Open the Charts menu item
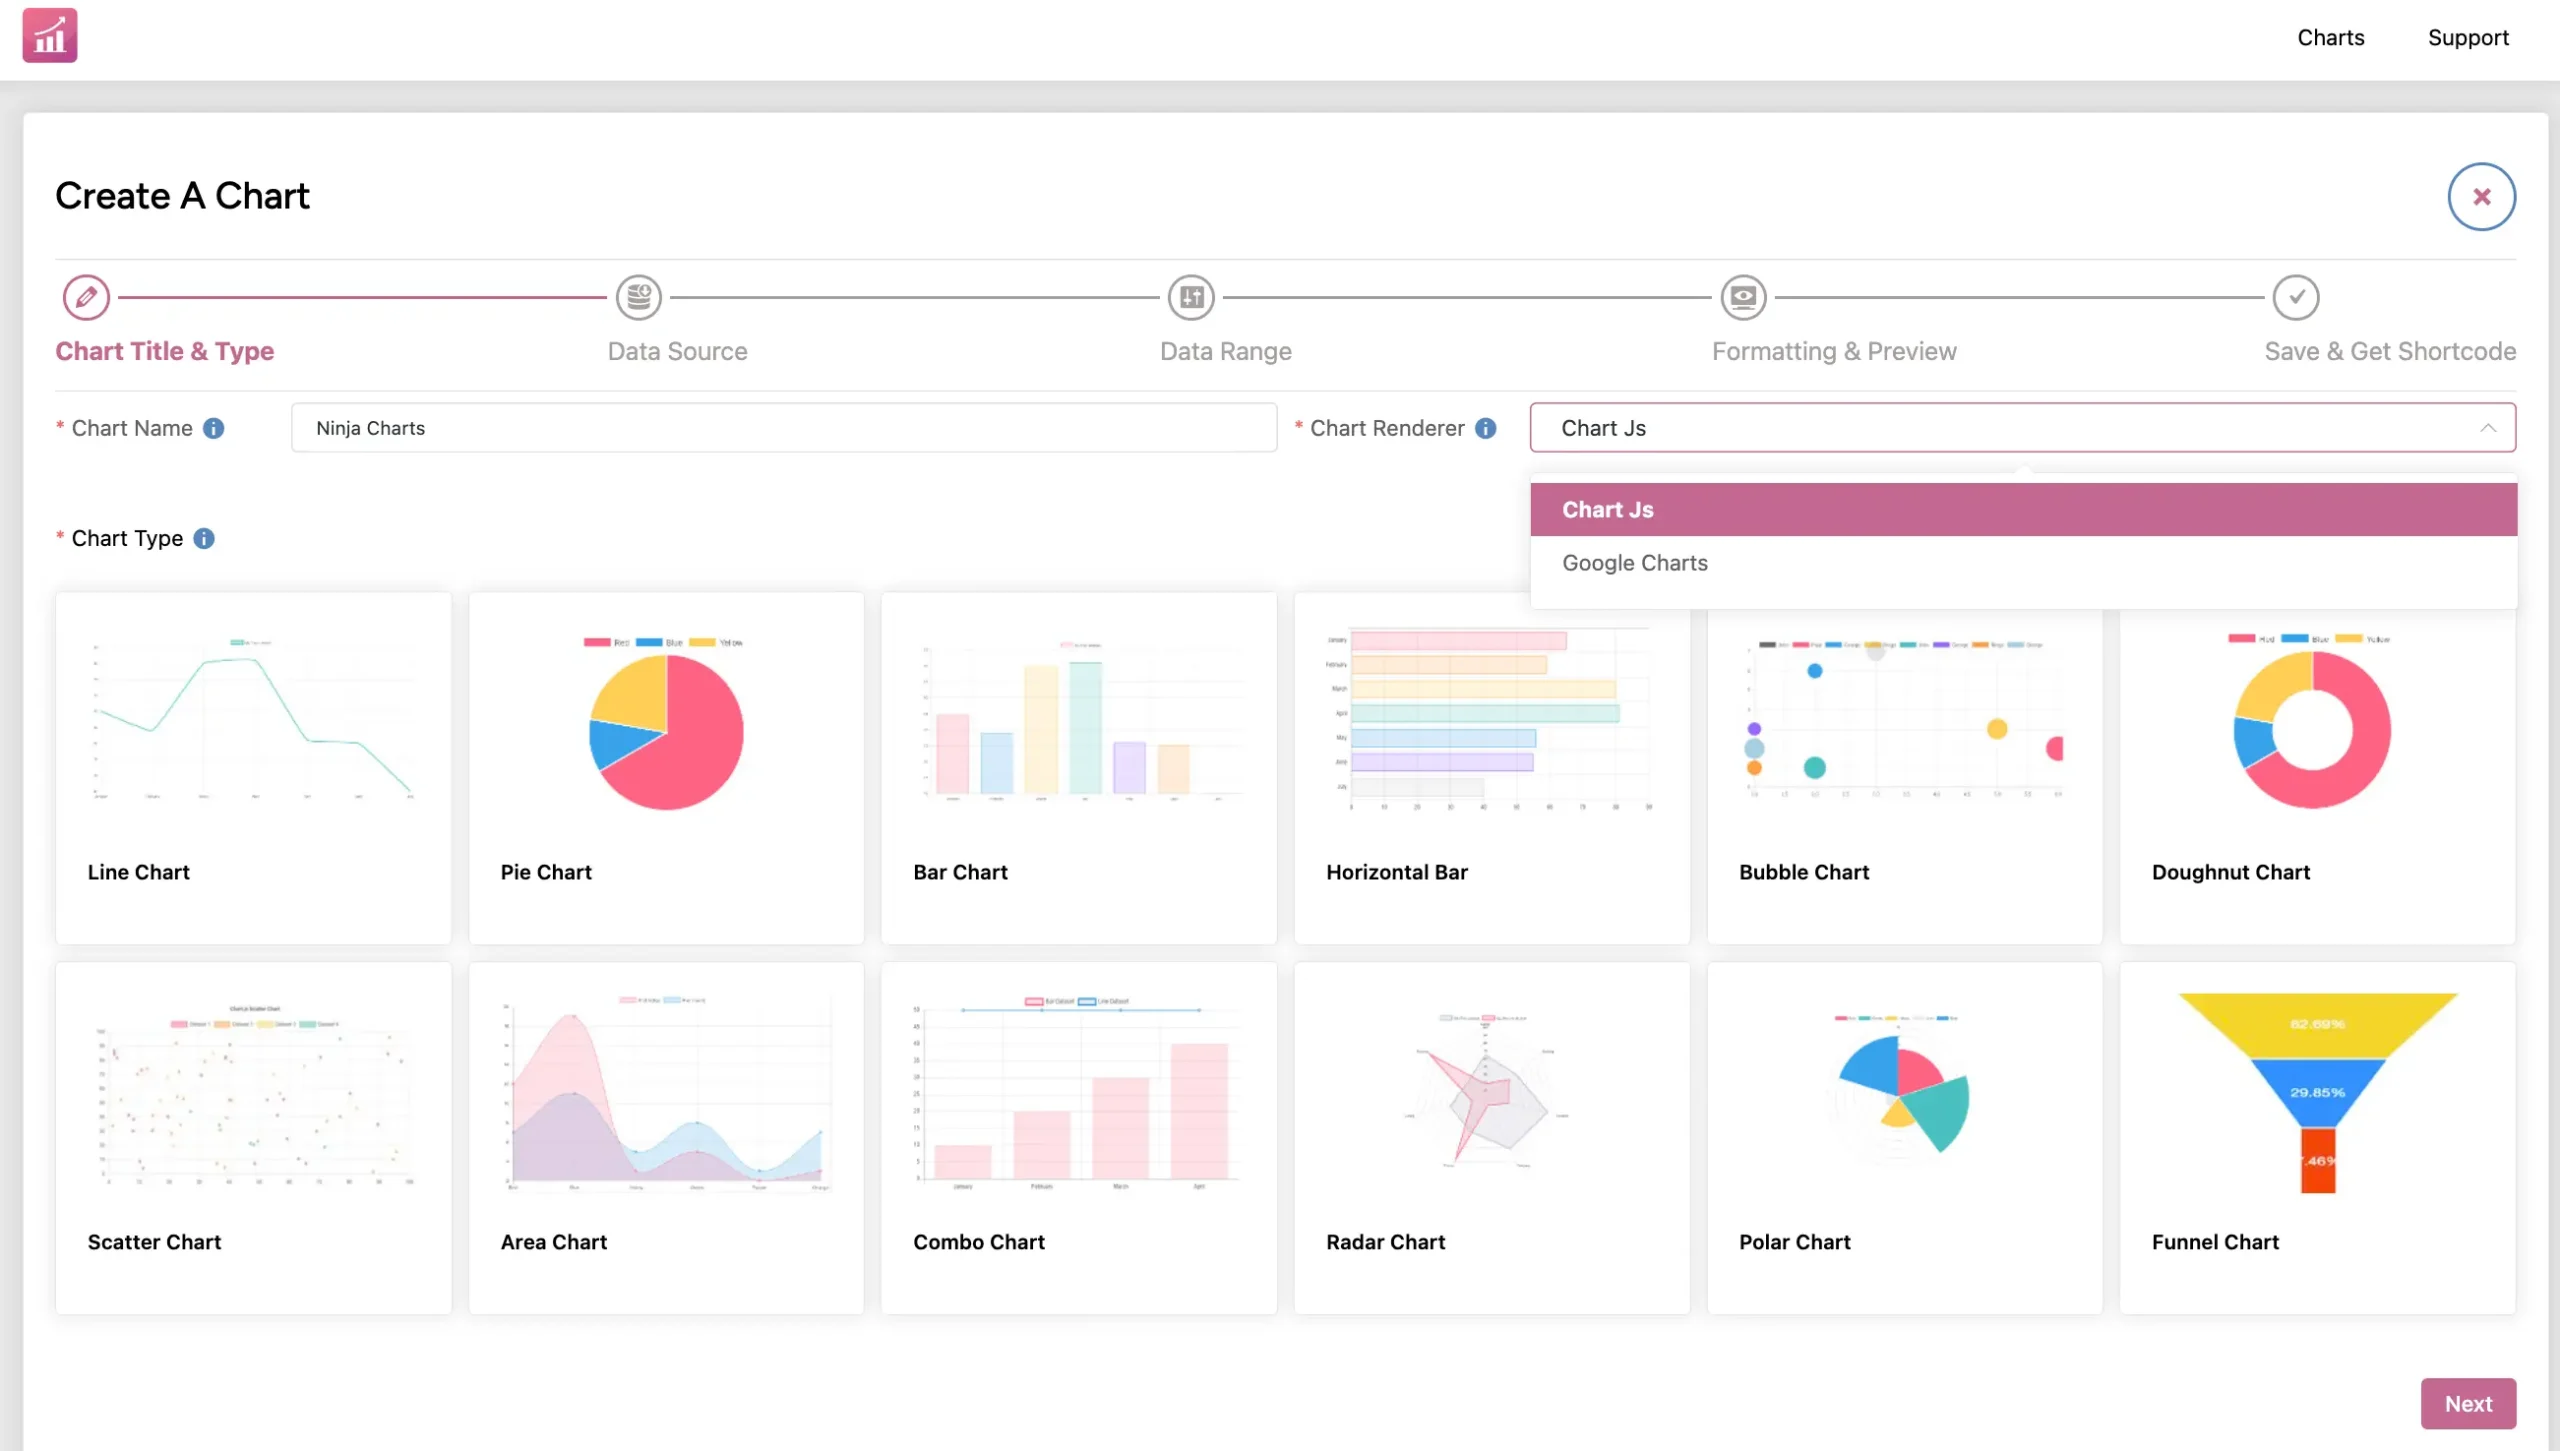The height and width of the screenshot is (1451, 2560). 2330,37
